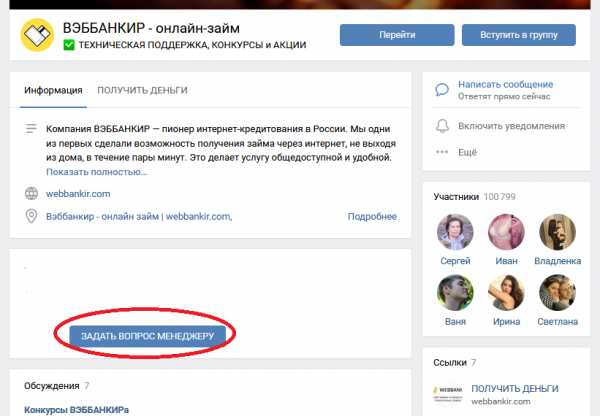This screenshot has height=416, width=600.
Task: Click the location pin icon
Action: (31, 216)
